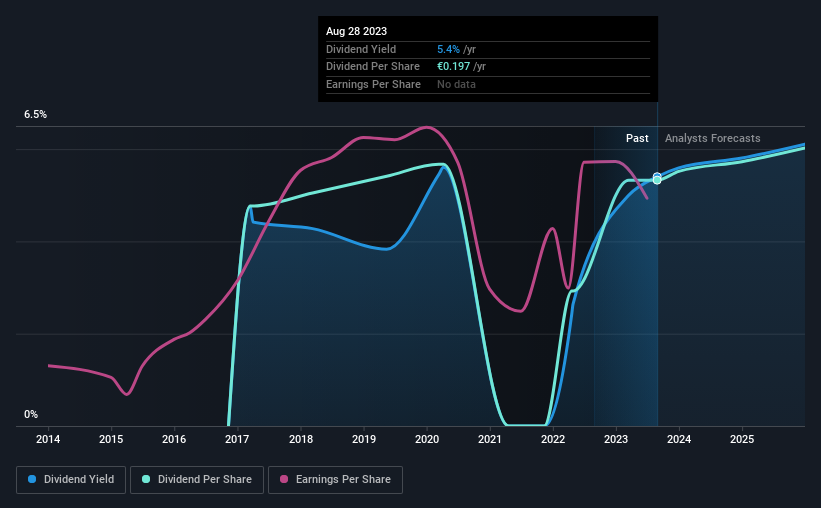This screenshot has width=821, height=508.
Task: Select the 2014 x-axis year label
Action: click(x=48, y=439)
